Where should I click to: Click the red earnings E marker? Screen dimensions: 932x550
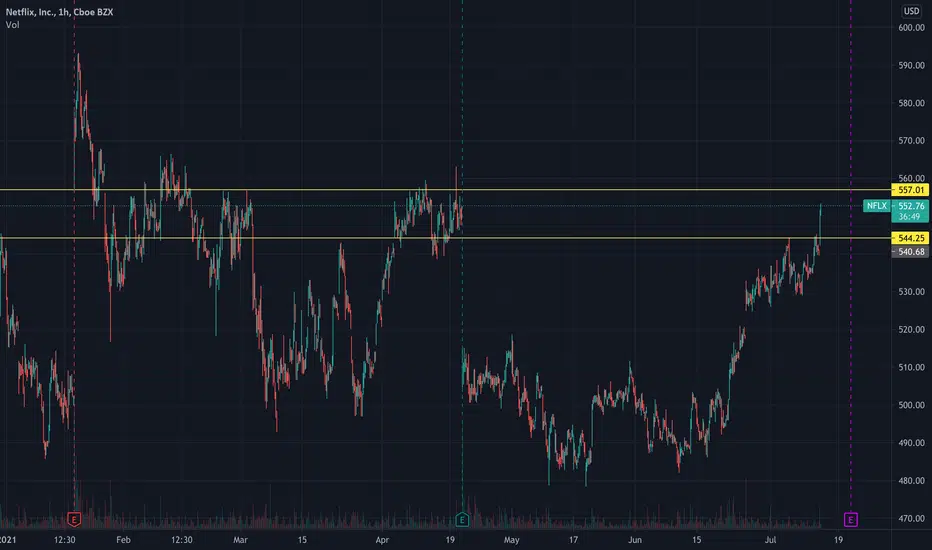74,520
